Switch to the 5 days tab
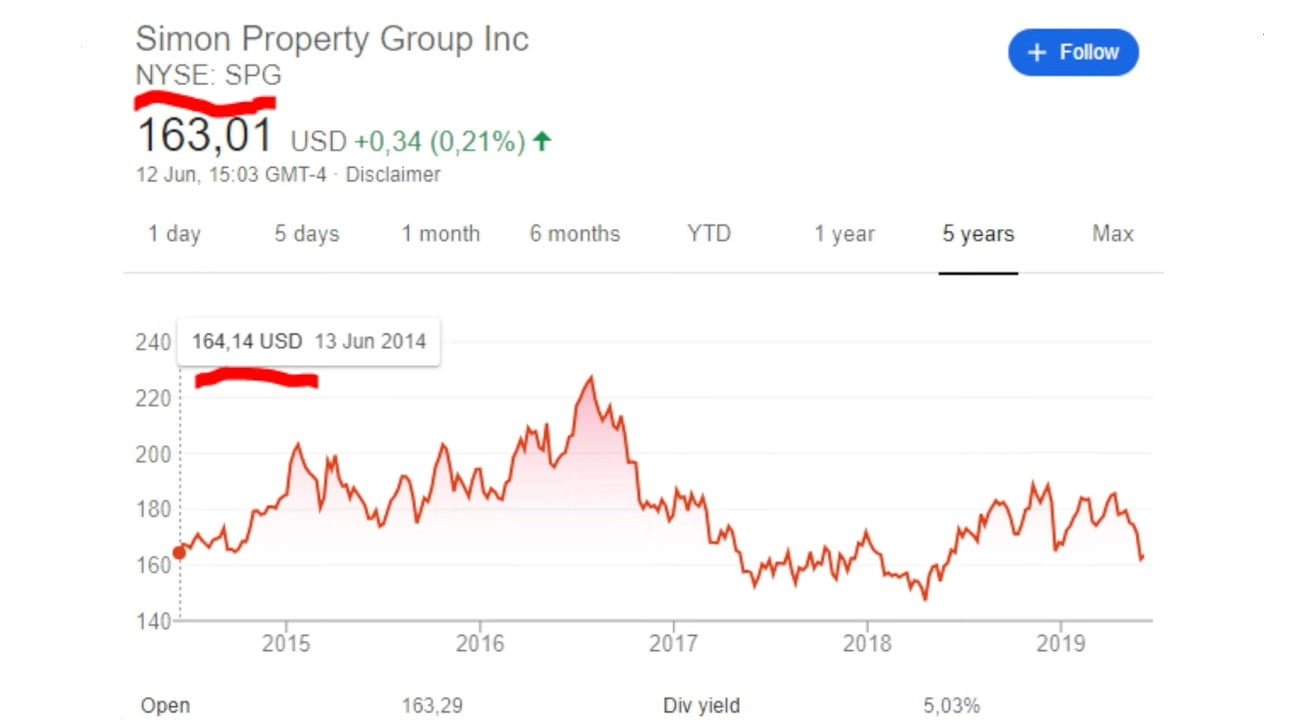The width and height of the screenshot is (1290, 725). 307,234
